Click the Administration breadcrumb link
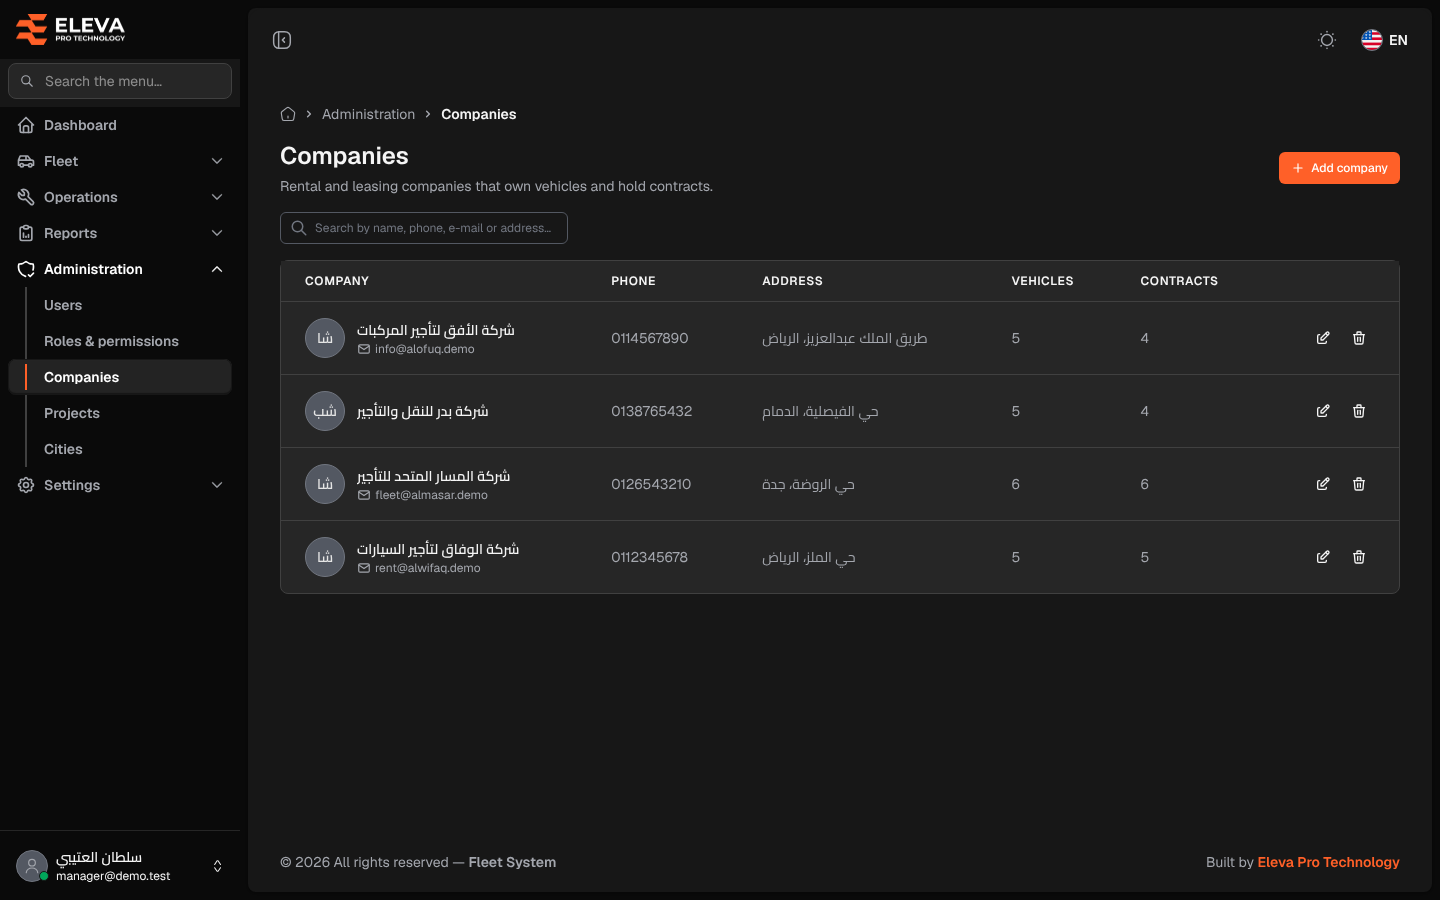Viewport: 1440px width, 900px height. (x=368, y=114)
